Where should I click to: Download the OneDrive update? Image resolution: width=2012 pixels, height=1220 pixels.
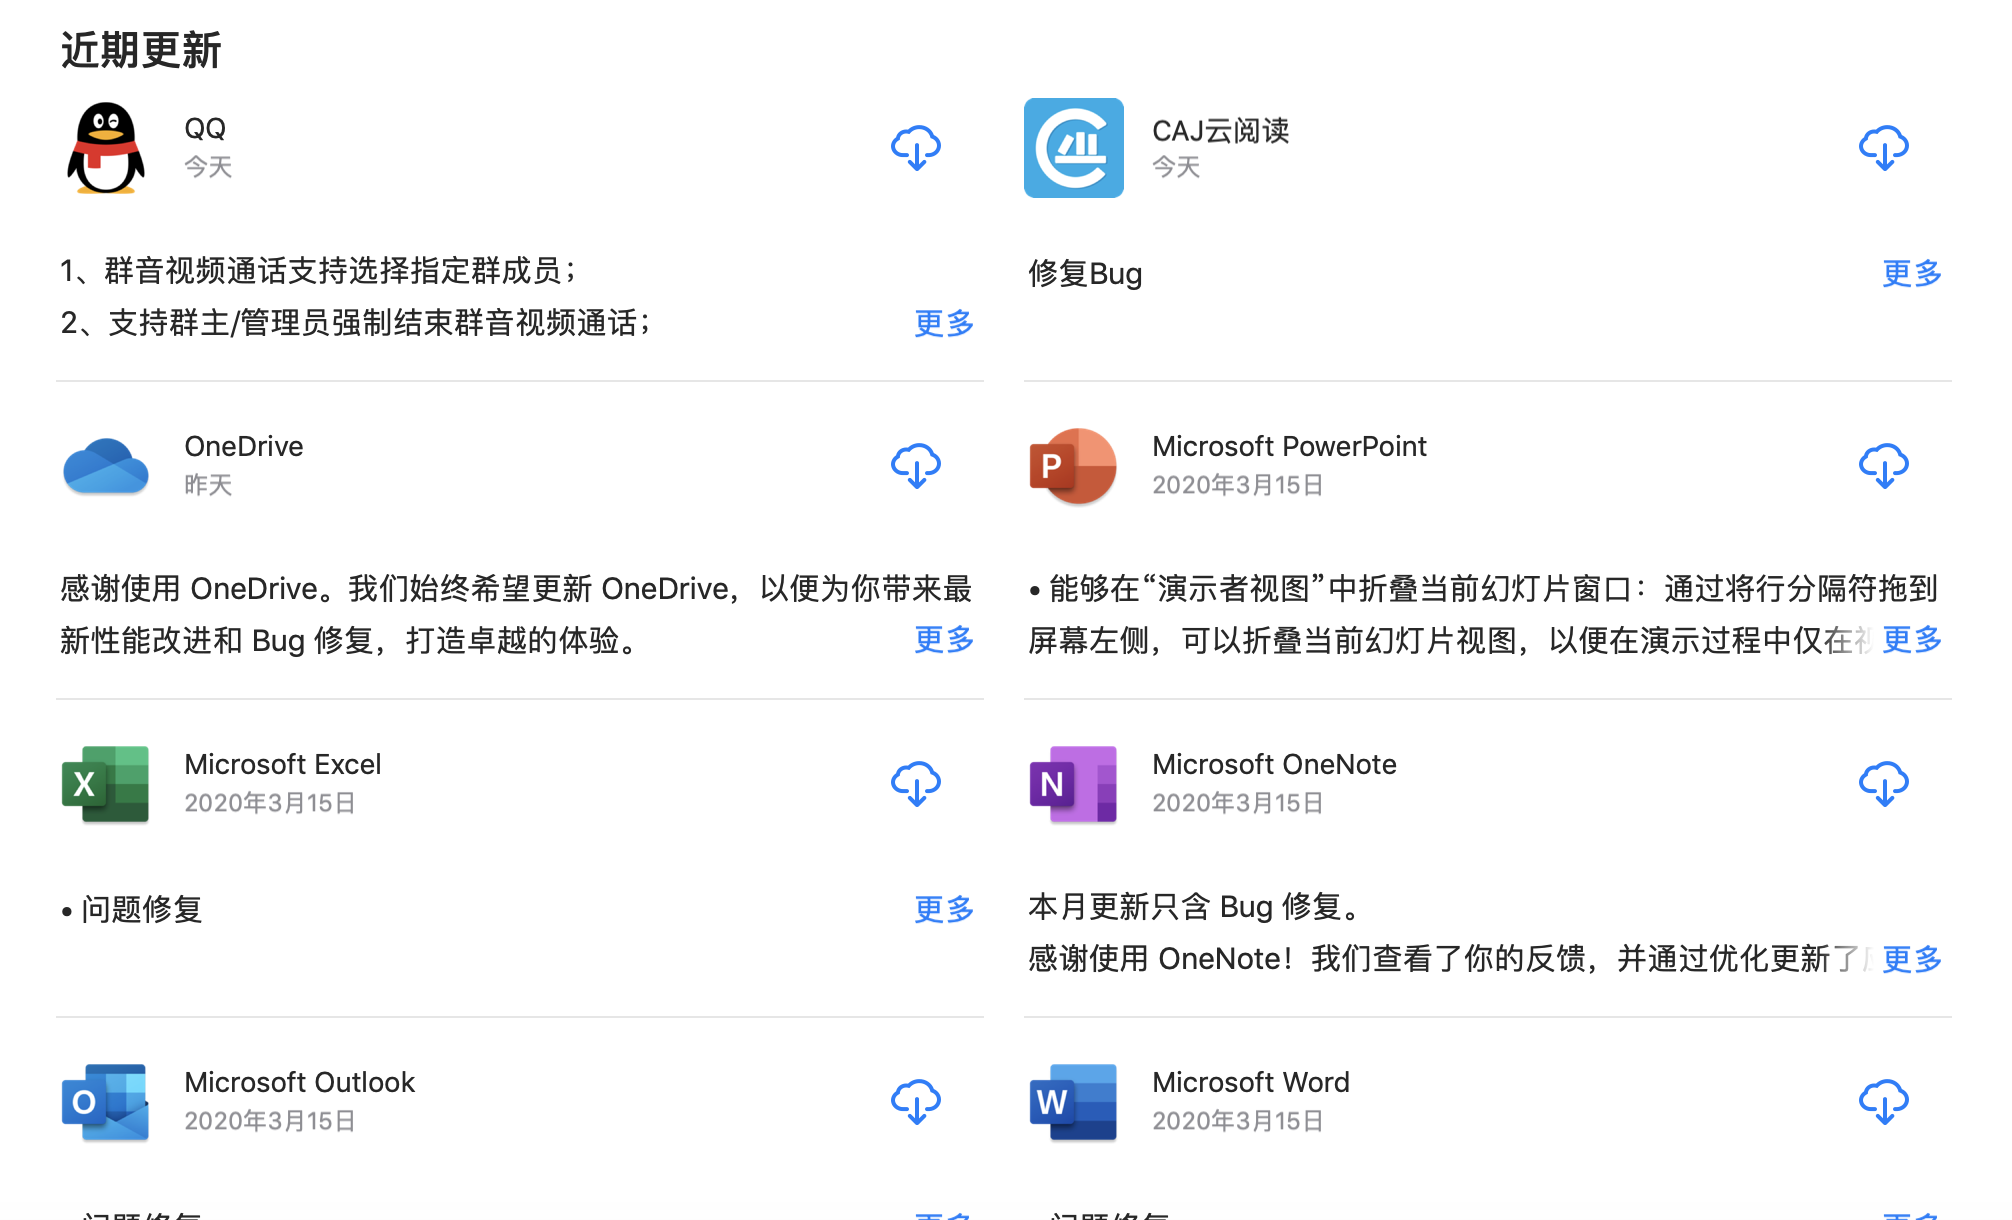tap(915, 466)
